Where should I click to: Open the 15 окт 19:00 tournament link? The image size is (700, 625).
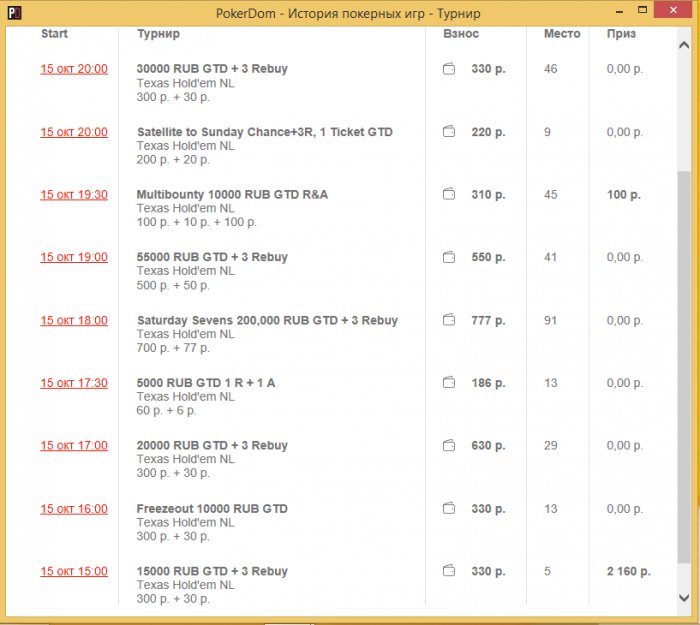[x=74, y=257]
